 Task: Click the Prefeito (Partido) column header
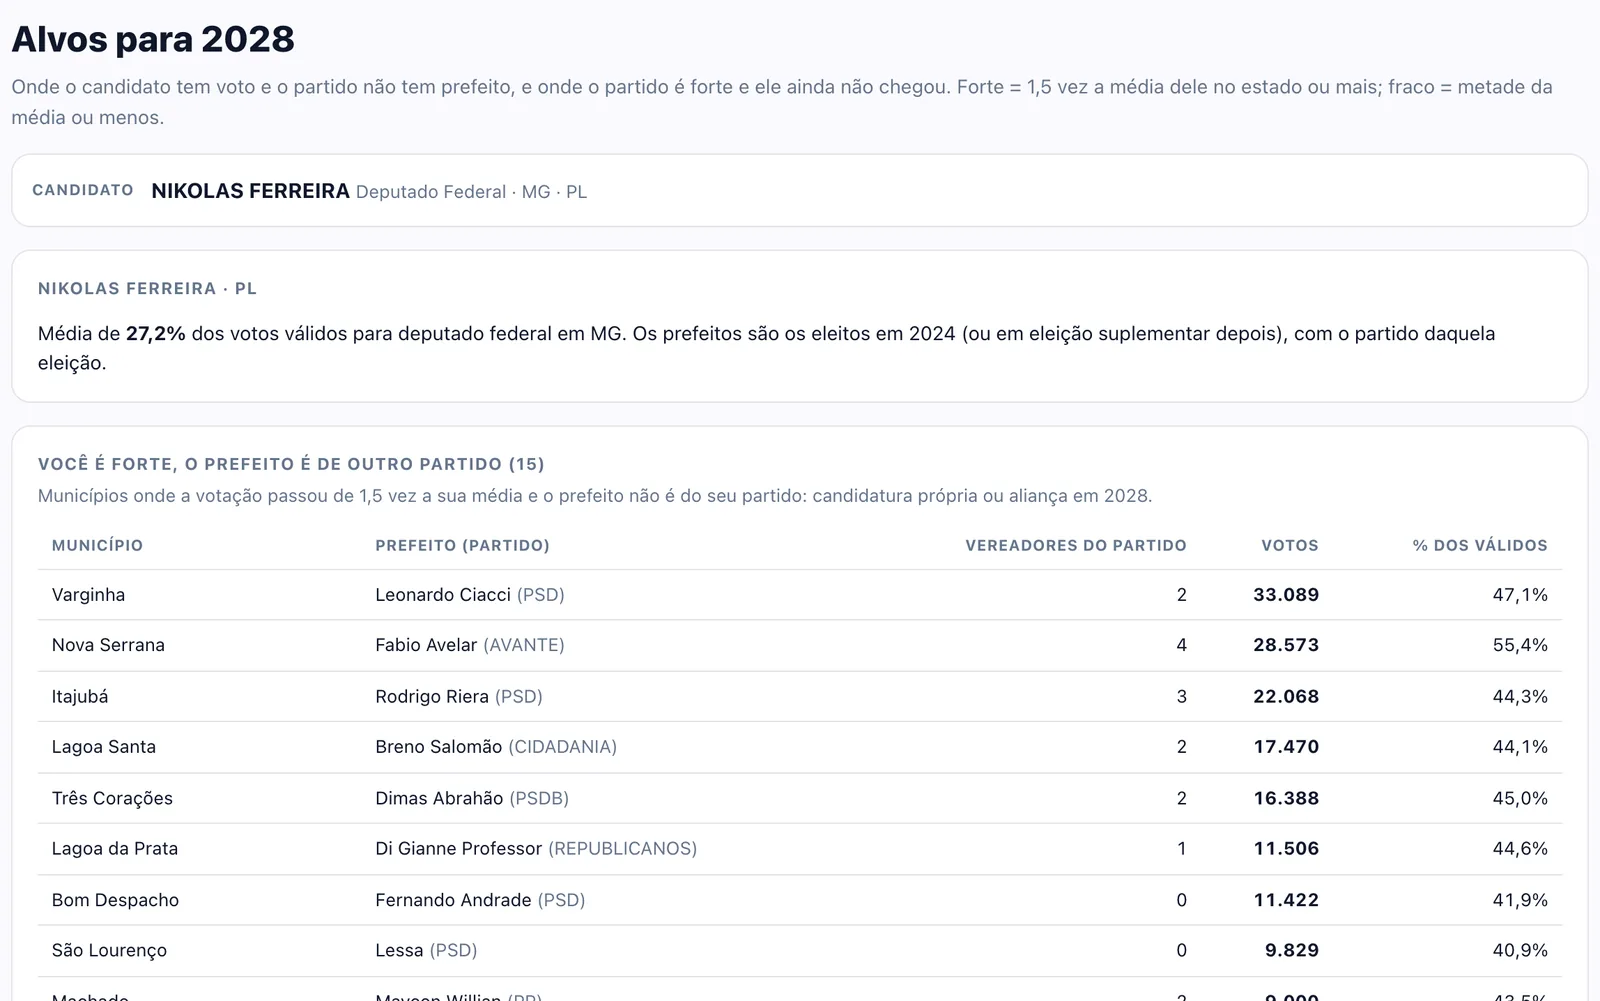coord(462,545)
